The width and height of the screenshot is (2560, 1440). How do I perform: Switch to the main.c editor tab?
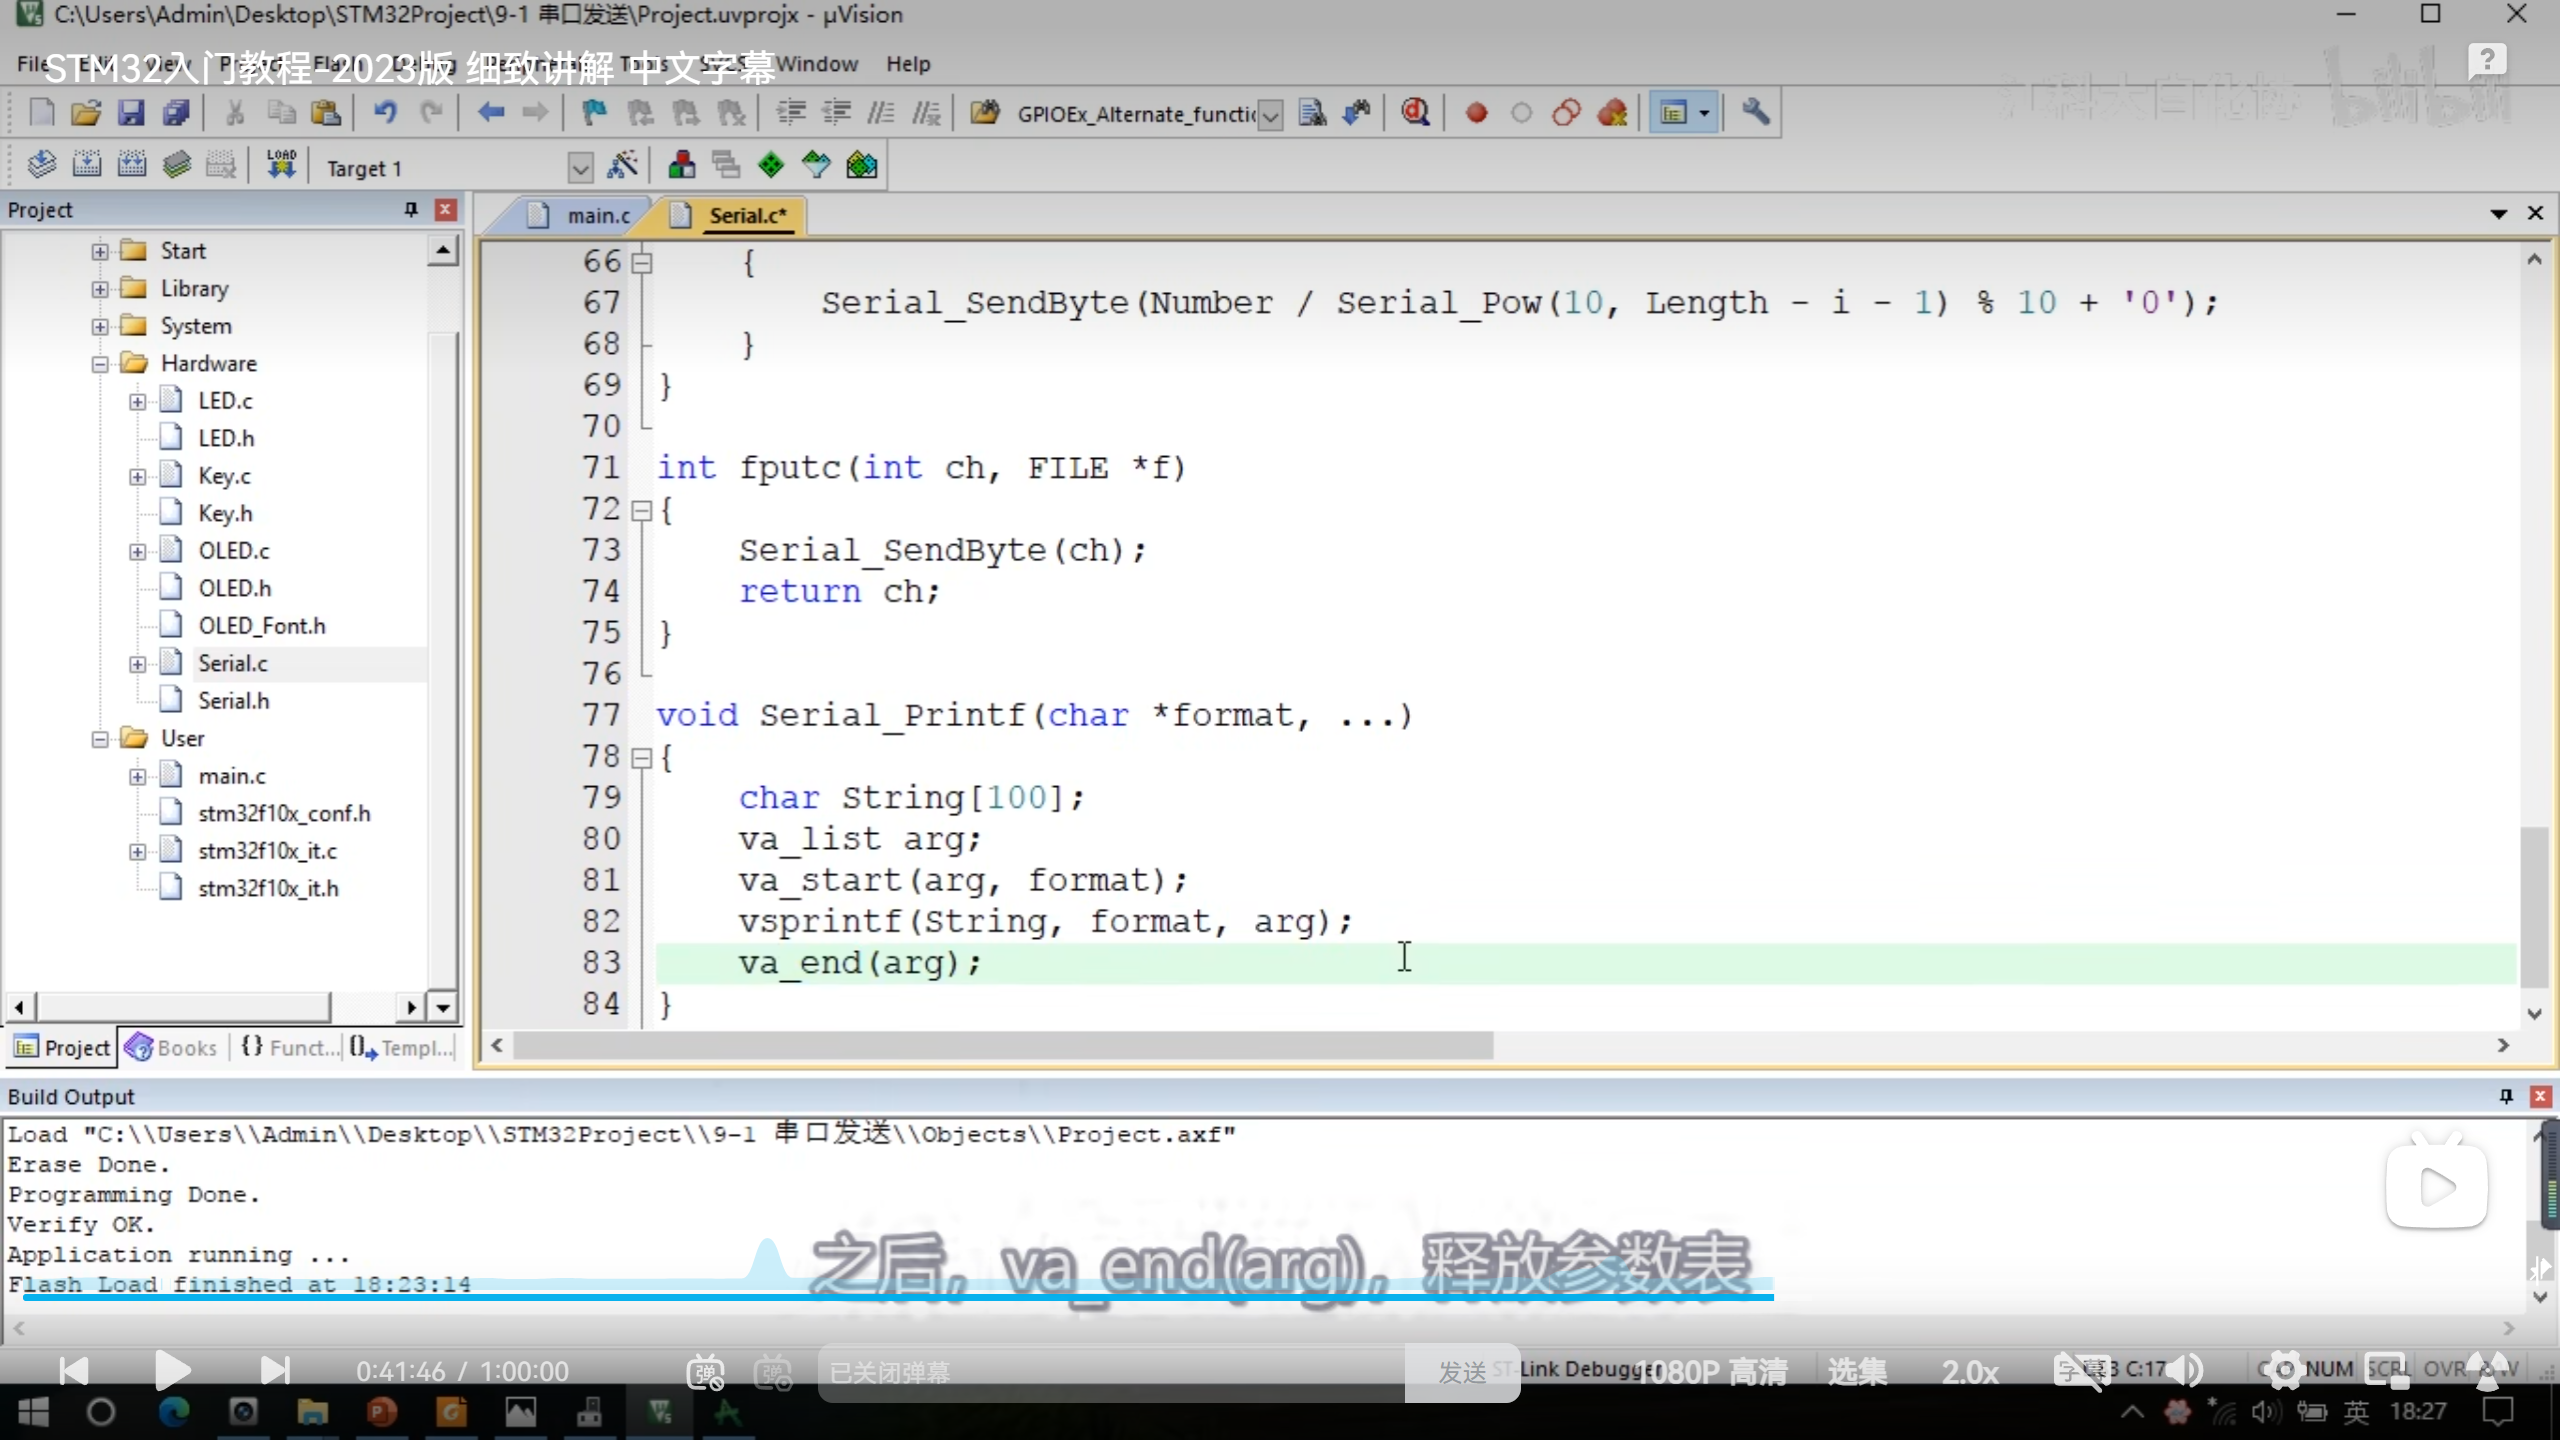tap(597, 216)
